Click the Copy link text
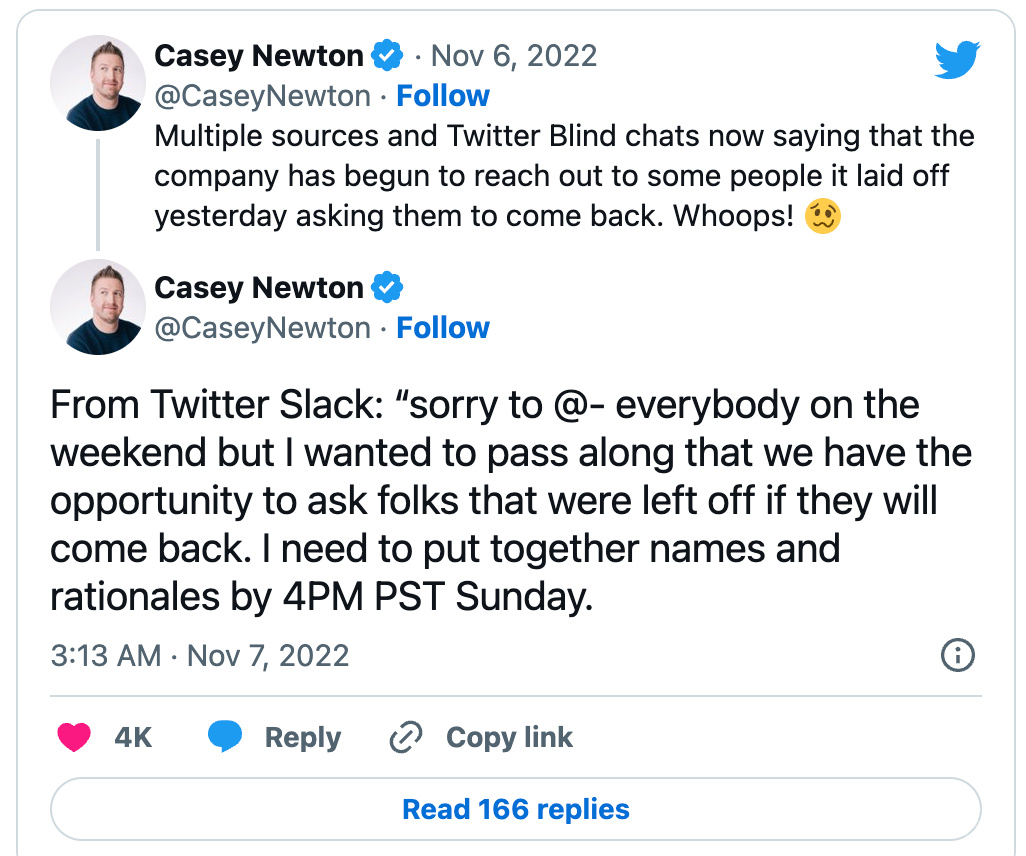Viewport: 1026px width, 856px height. [509, 738]
